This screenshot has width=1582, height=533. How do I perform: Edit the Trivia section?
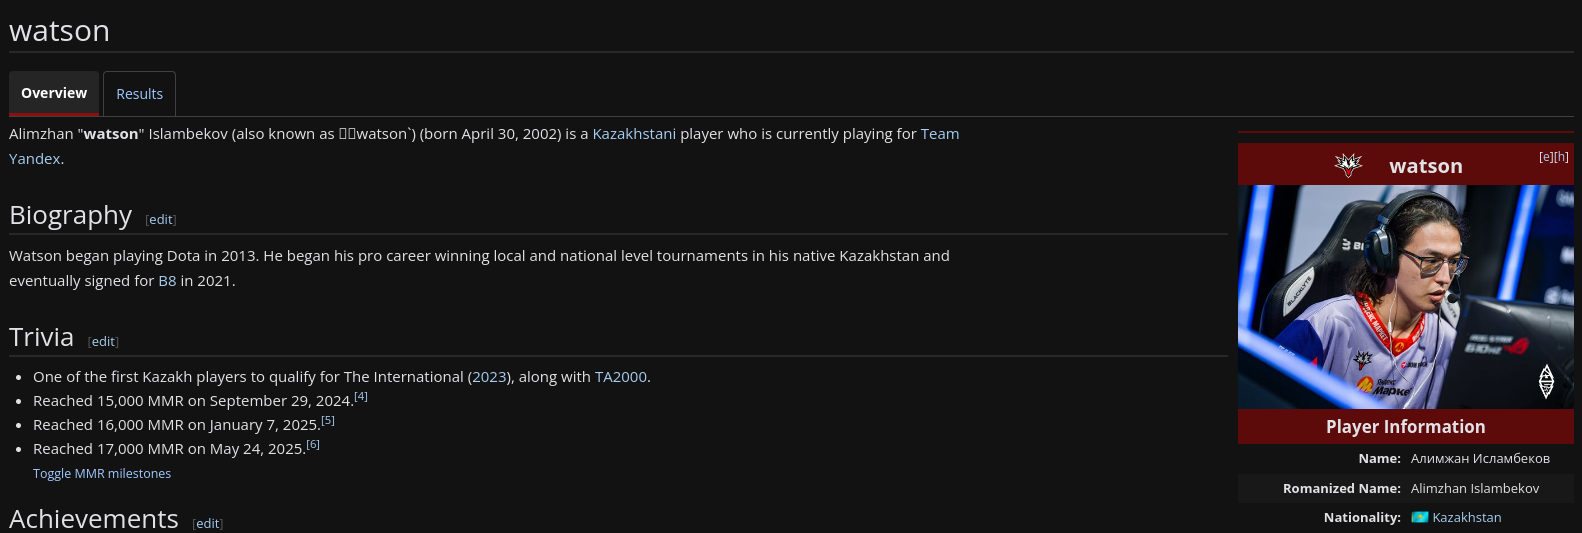pyautogui.click(x=103, y=342)
